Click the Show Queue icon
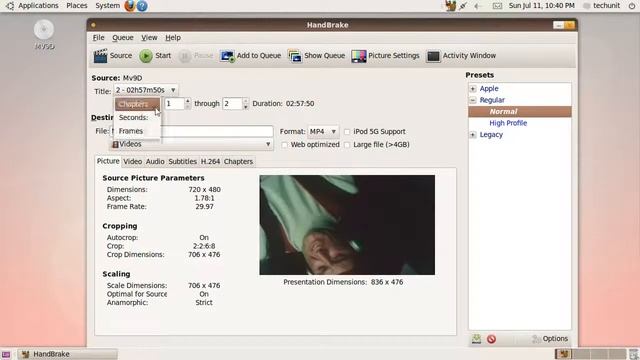Screen dimensions: 640x360 click(295, 56)
